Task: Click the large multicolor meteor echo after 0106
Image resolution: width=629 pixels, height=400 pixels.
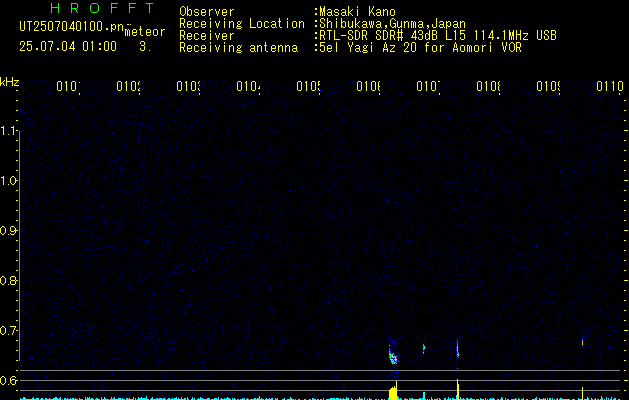Action: click(x=393, y=355)
